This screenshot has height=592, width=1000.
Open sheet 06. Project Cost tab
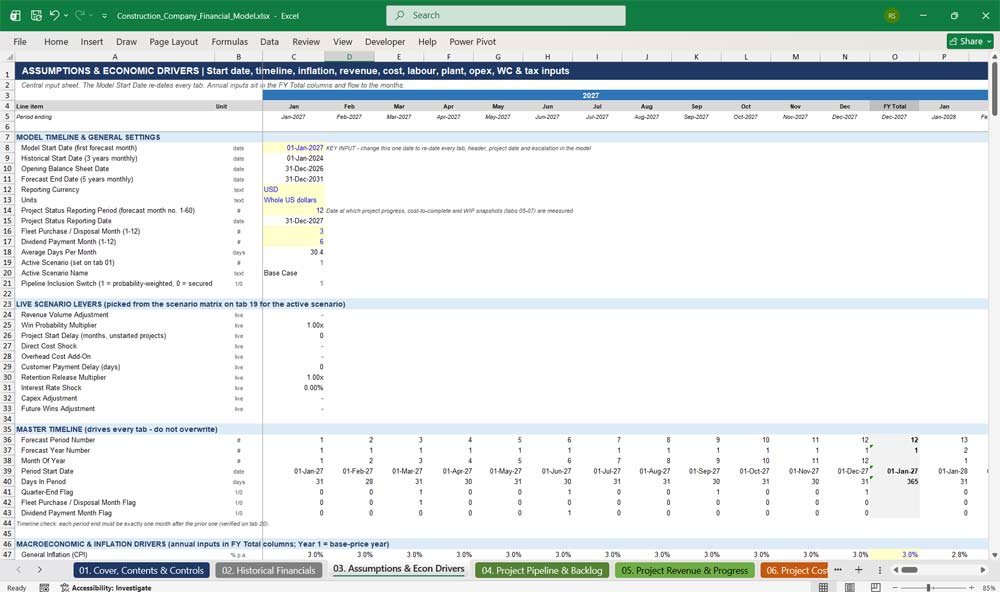click(x=794, y=570)
